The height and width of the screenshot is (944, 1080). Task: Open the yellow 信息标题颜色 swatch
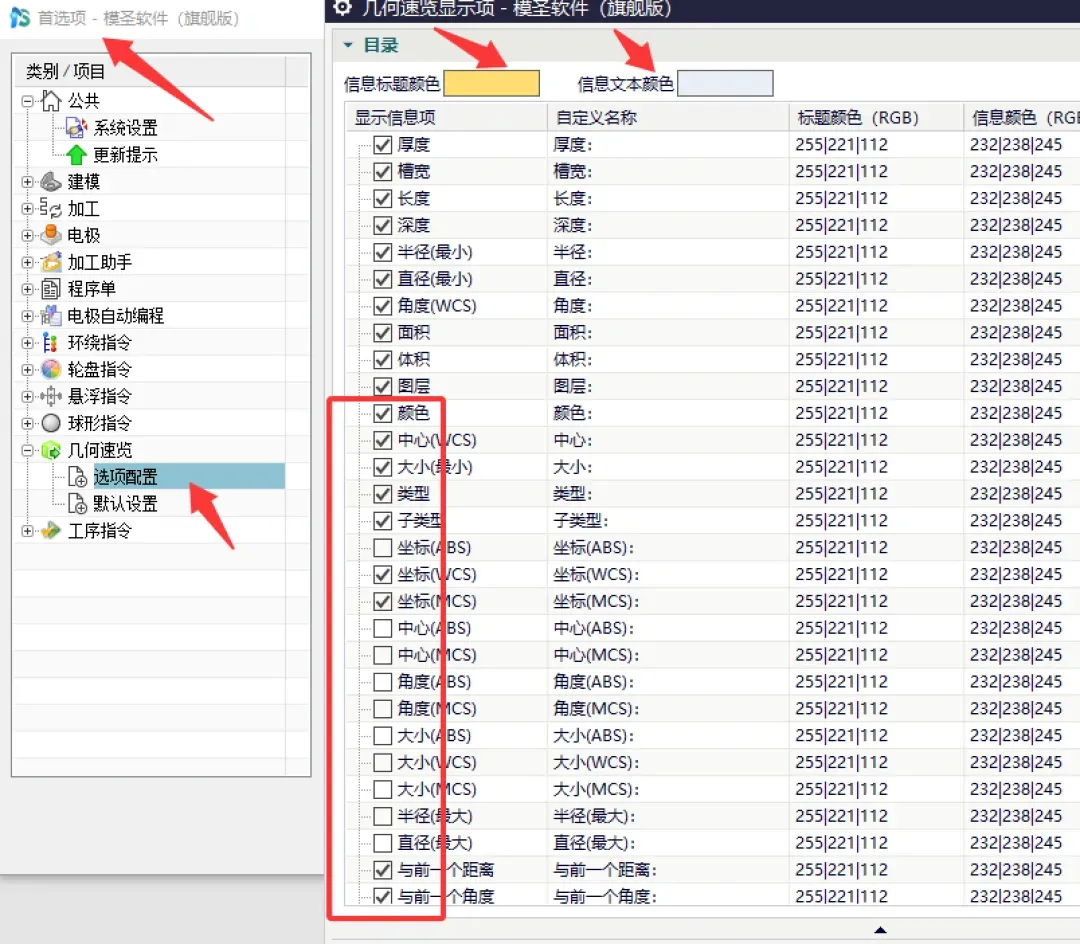click(491, 83)
